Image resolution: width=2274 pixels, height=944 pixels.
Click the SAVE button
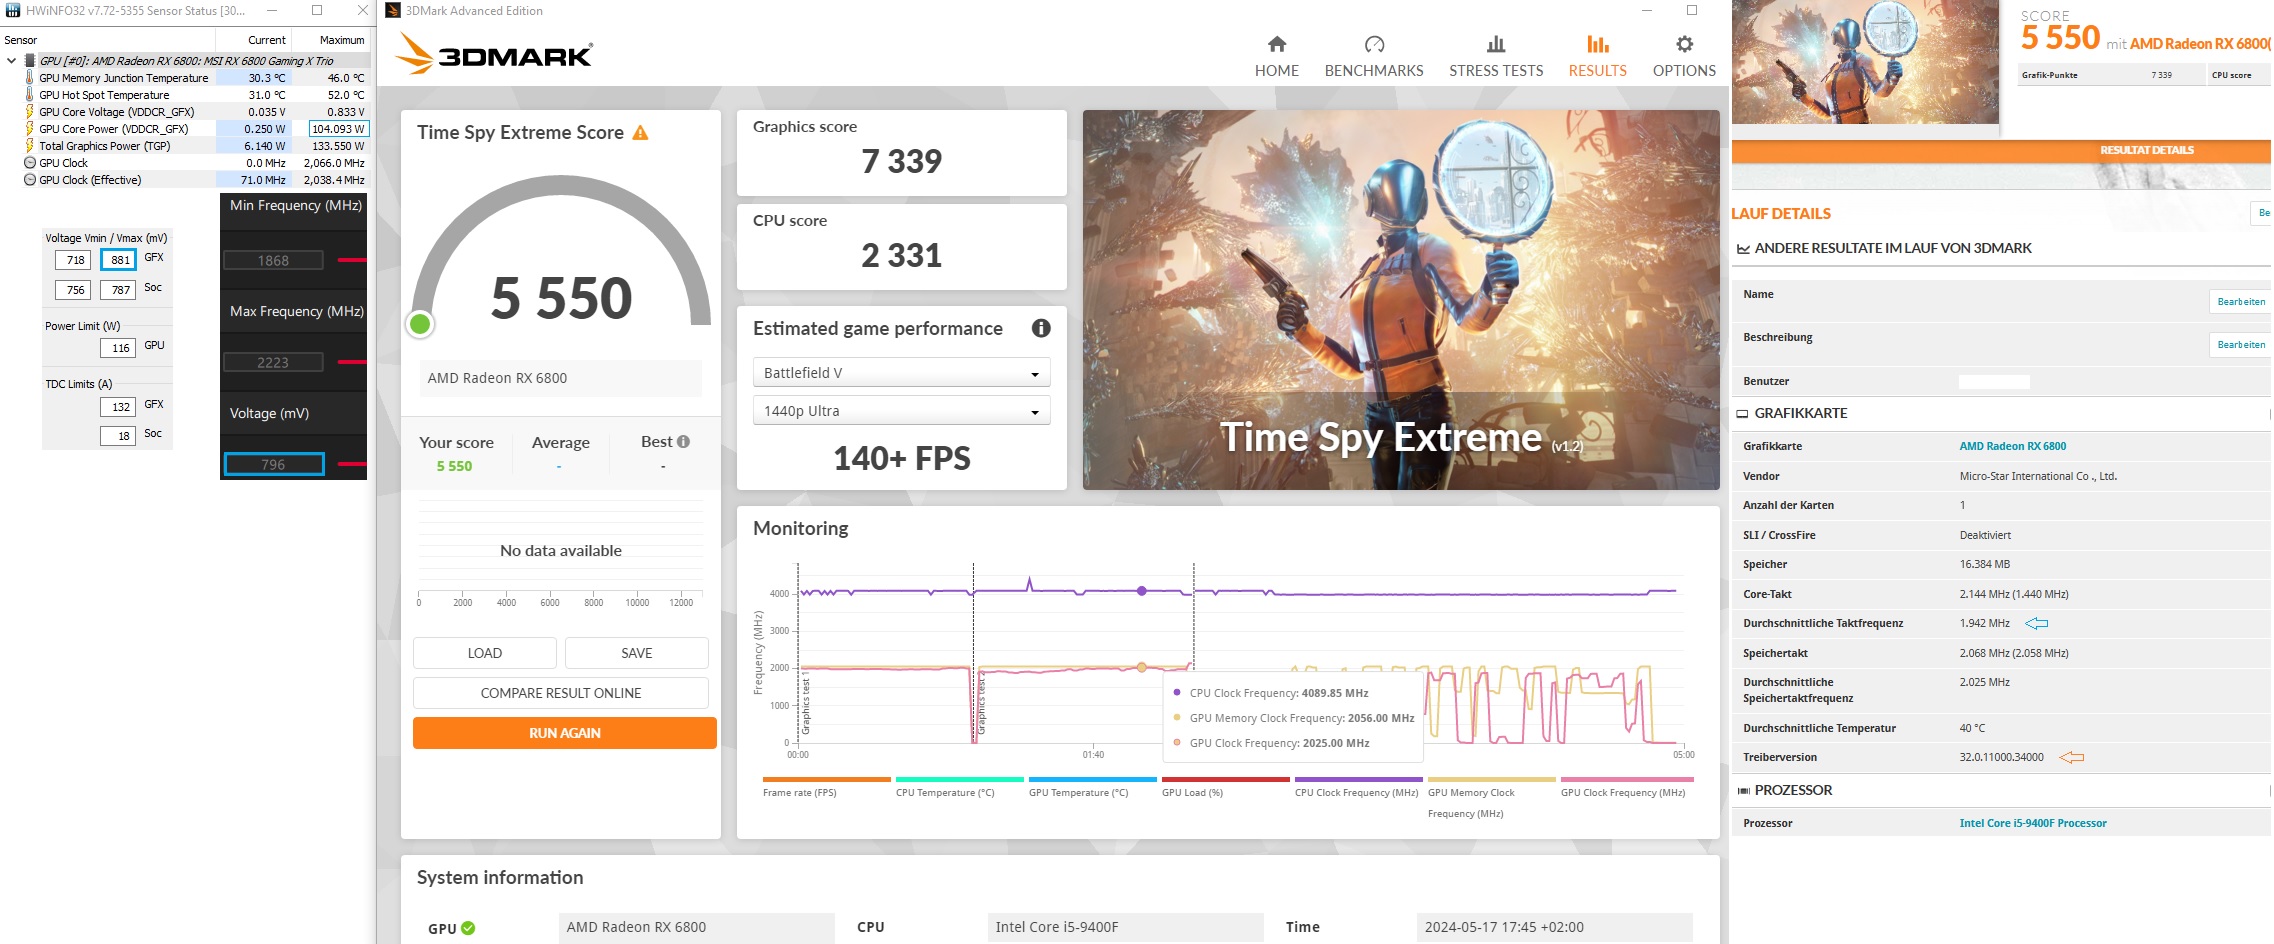[637, 653]
